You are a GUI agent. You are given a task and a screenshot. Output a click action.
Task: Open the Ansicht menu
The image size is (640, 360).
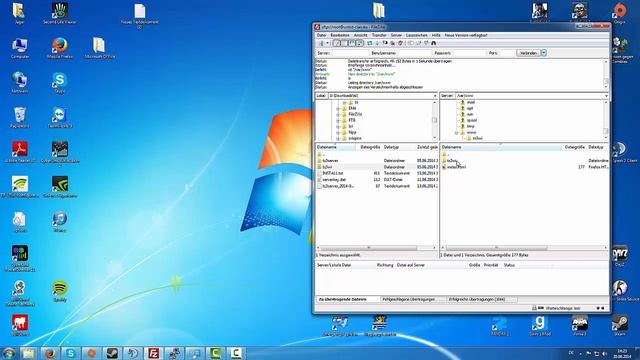[360, 35]
